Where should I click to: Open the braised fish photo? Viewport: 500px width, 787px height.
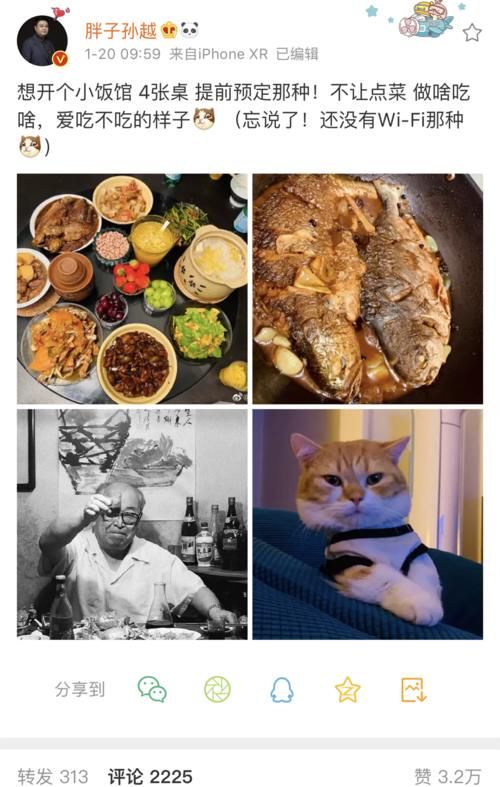pyautogui.click(x=367, y=289)
